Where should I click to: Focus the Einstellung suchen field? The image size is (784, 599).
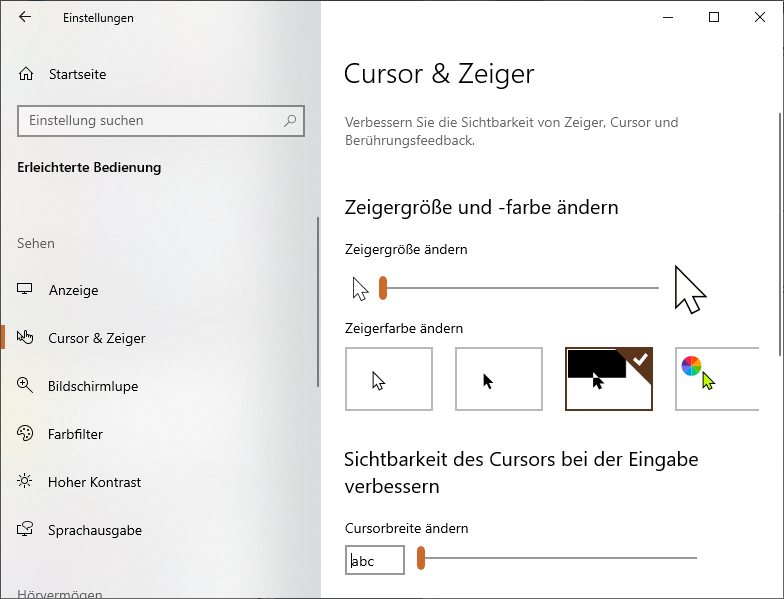pyautogui.click(x=160, y=120)
